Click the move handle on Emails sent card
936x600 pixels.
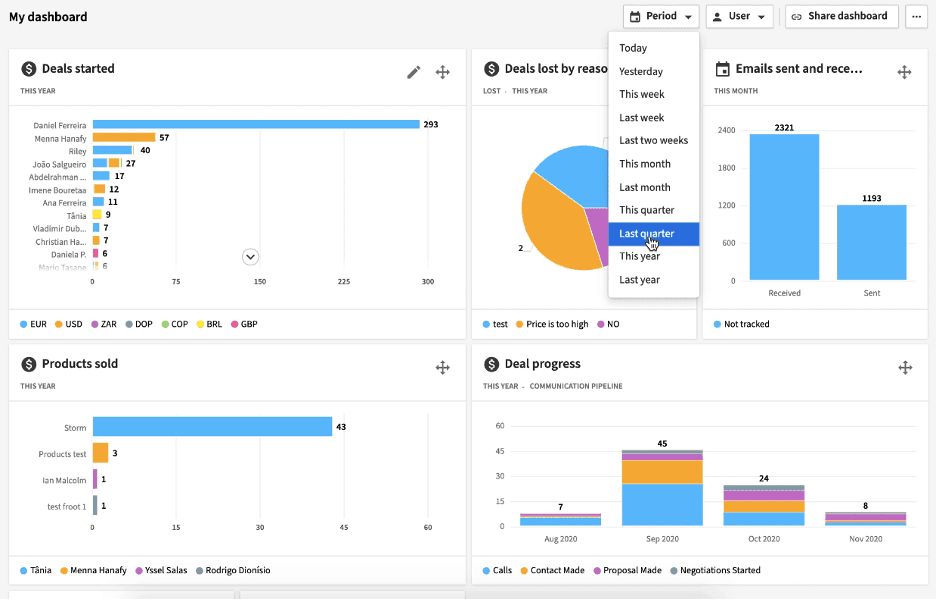pyautogui.click(x=904, y=72)
